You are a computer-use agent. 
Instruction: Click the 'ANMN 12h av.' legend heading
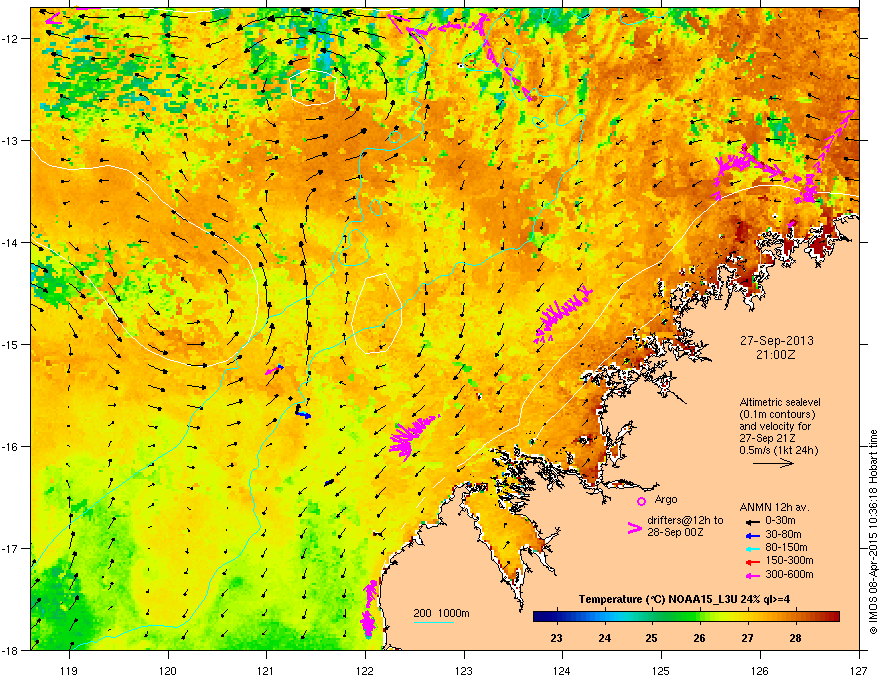pyautogui.click(x=774, y=507)
